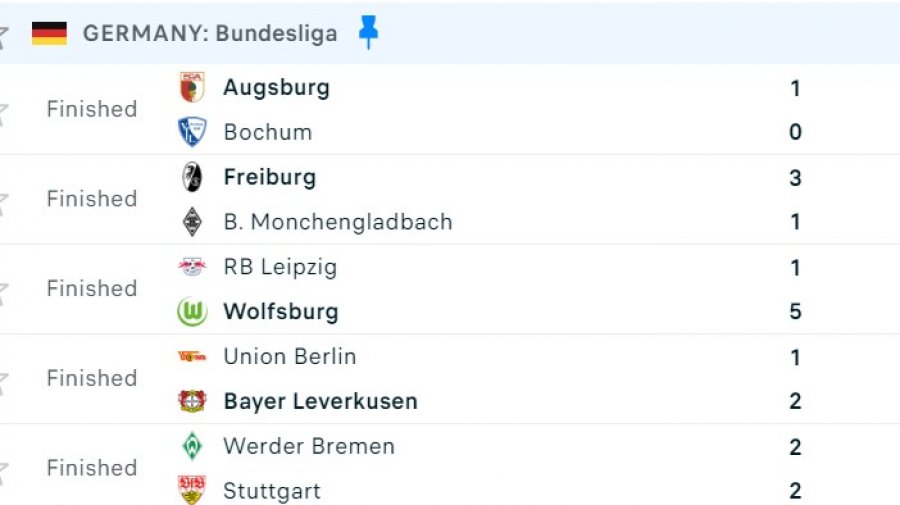Viewport: 900px width, 505px height.
Task: Click the Werder Bremen diamond logo
Action: point(192,446)
